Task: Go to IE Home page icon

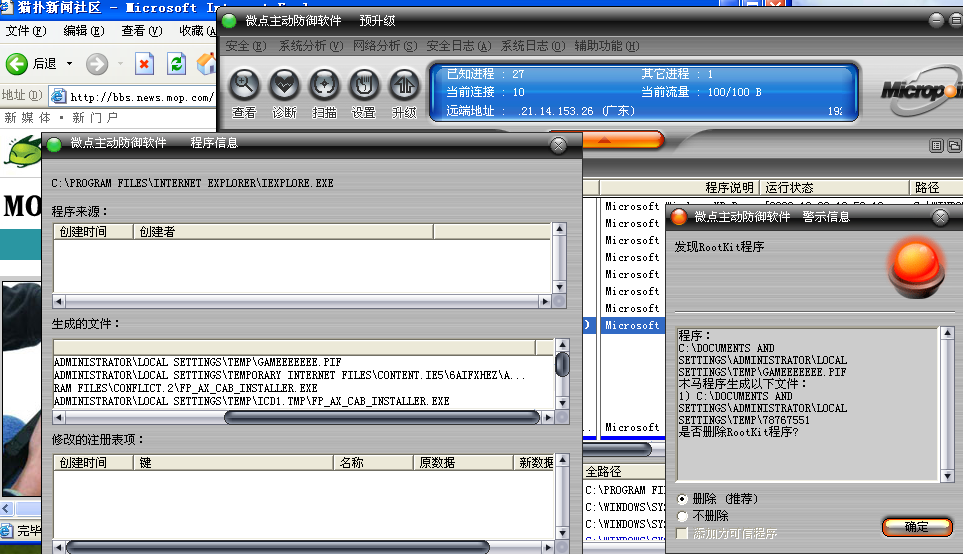Action: tap(207, 63)
